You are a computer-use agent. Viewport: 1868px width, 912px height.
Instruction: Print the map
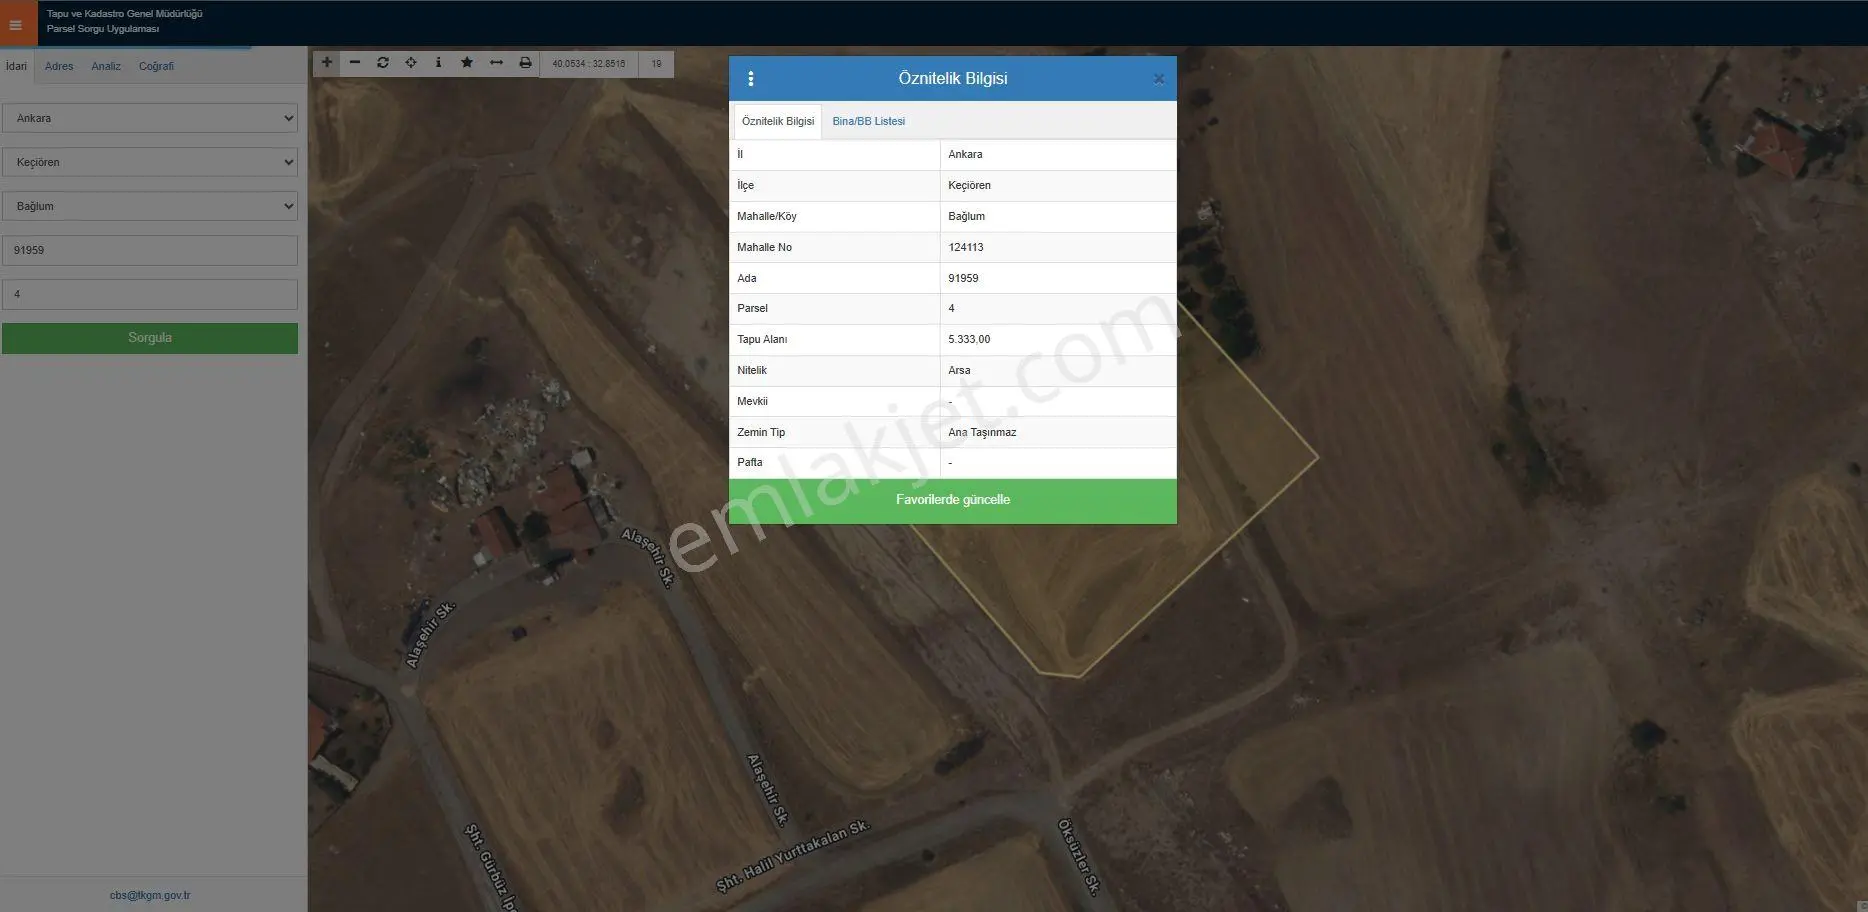tap(525, 63)
